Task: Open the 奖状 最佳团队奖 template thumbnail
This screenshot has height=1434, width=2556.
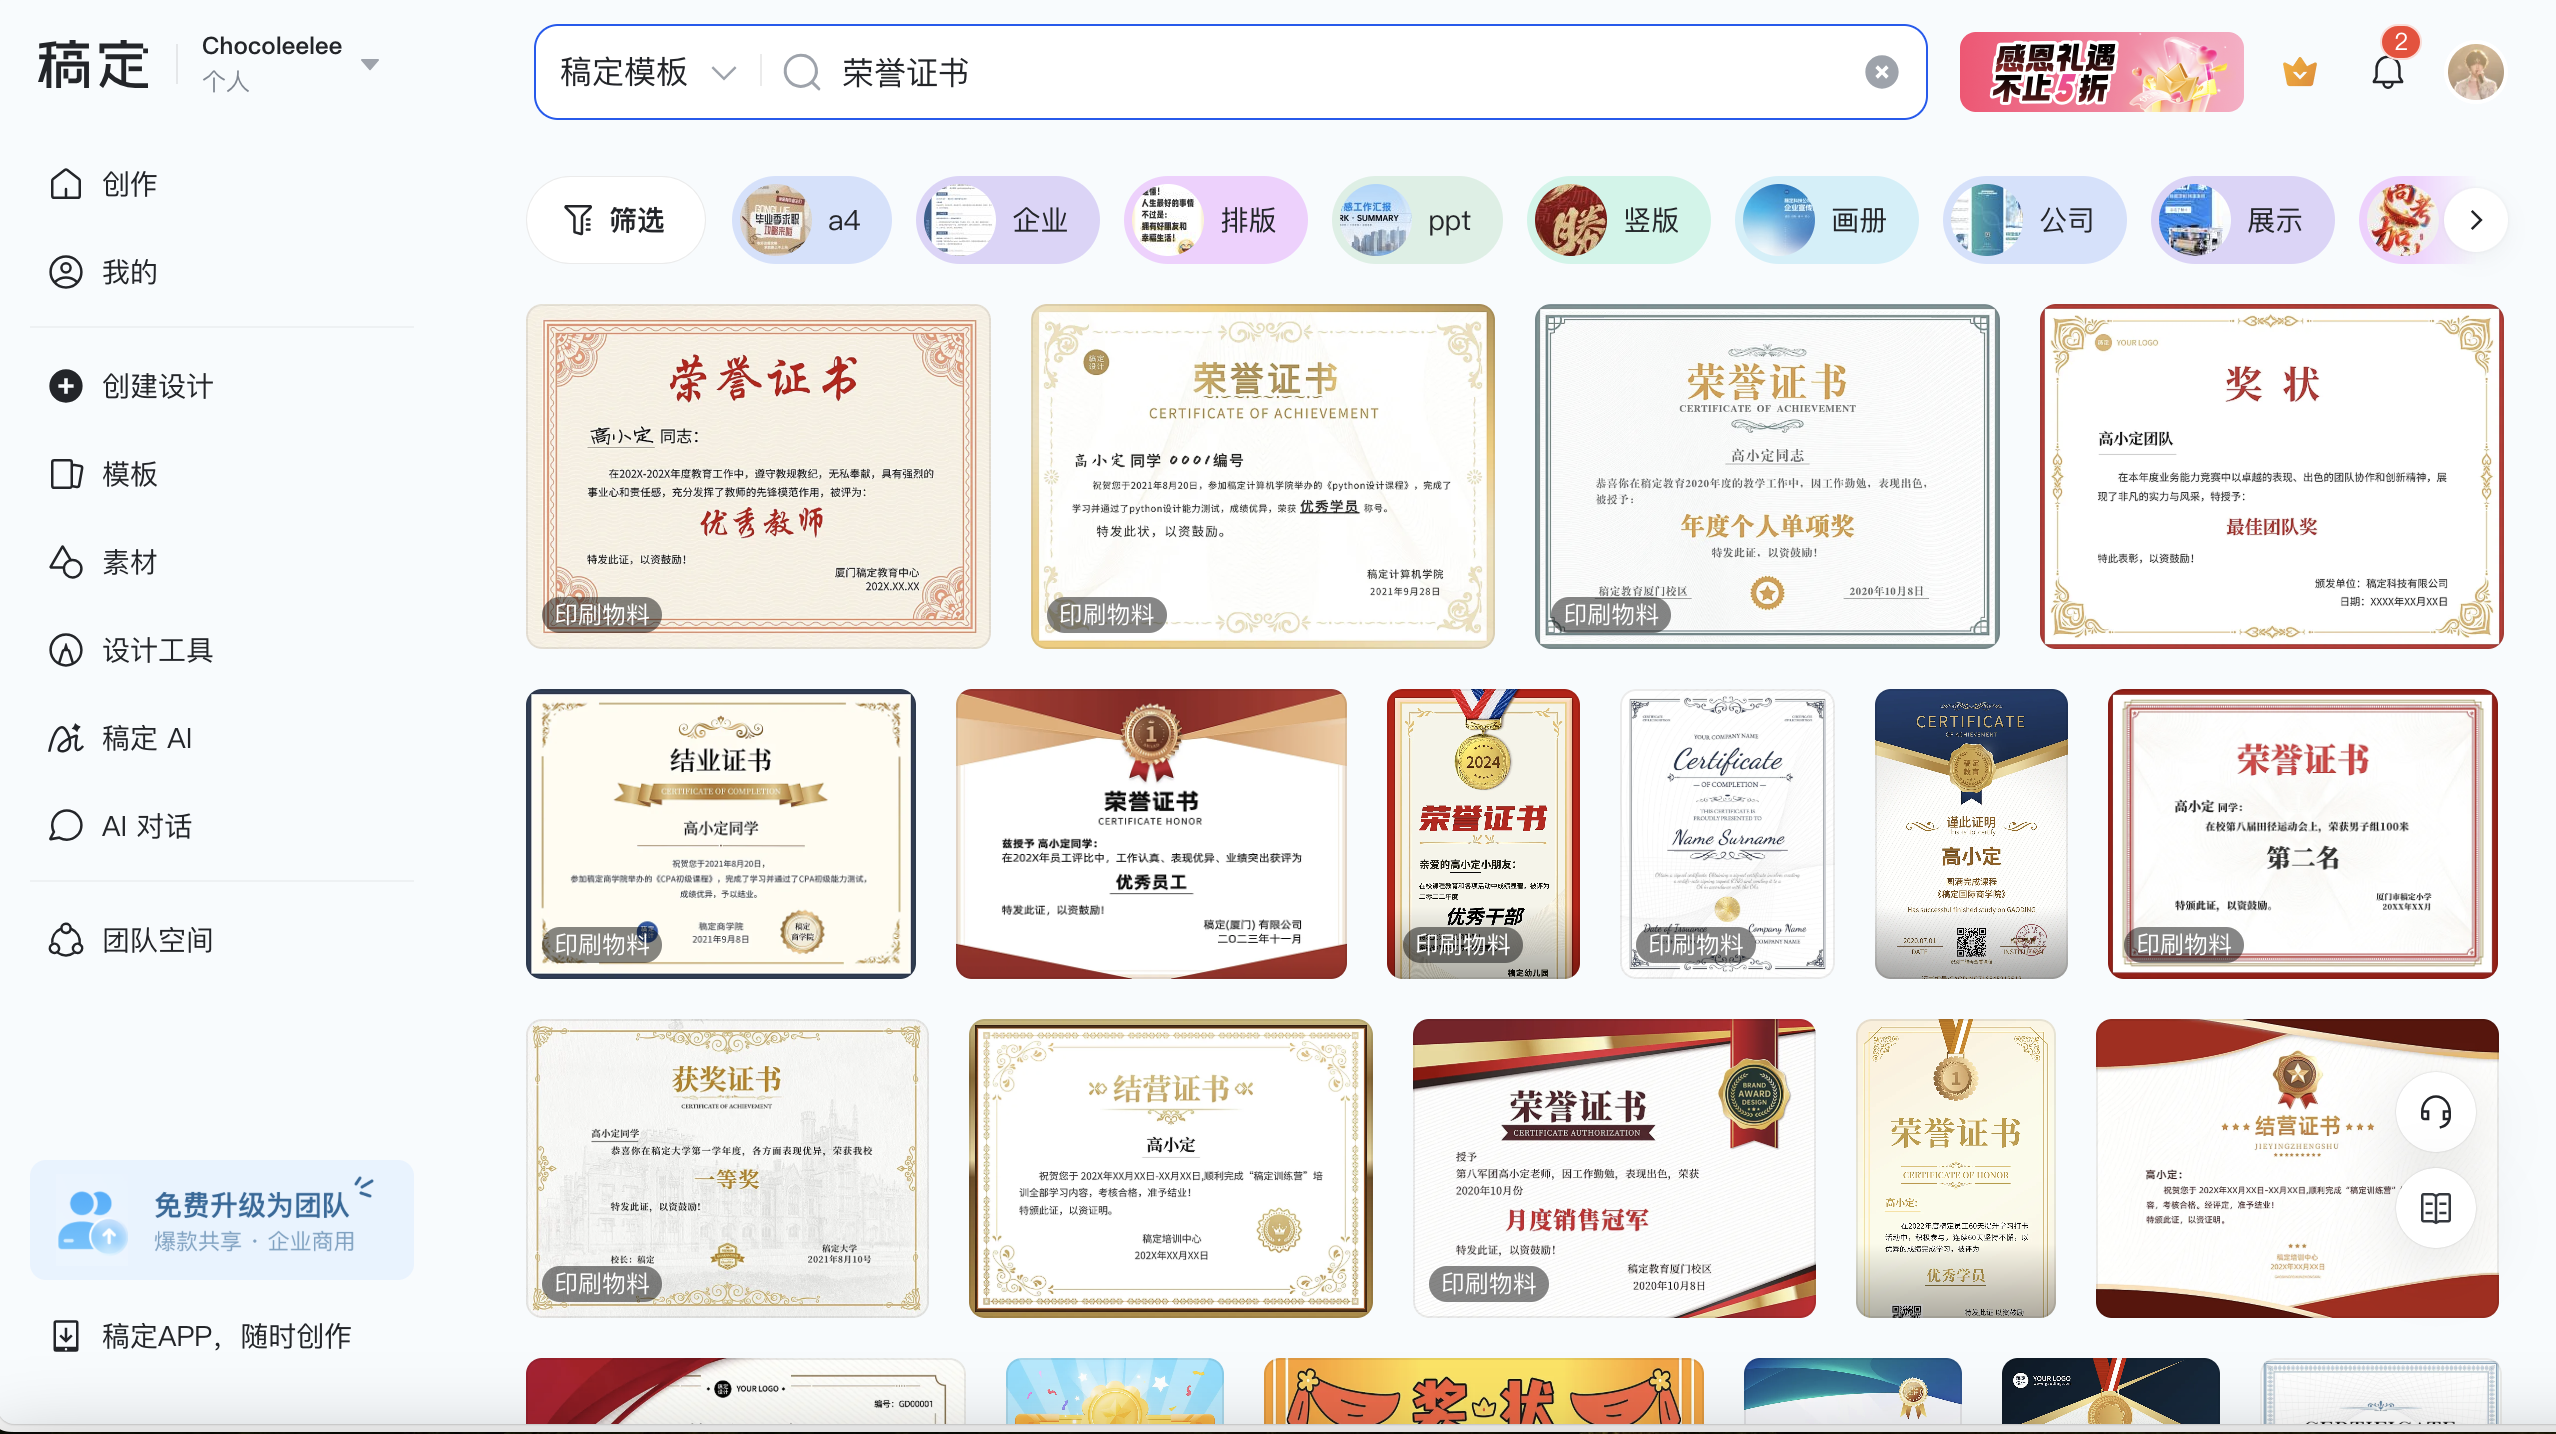Action: pyautogui.click(x=2271, y=476)
